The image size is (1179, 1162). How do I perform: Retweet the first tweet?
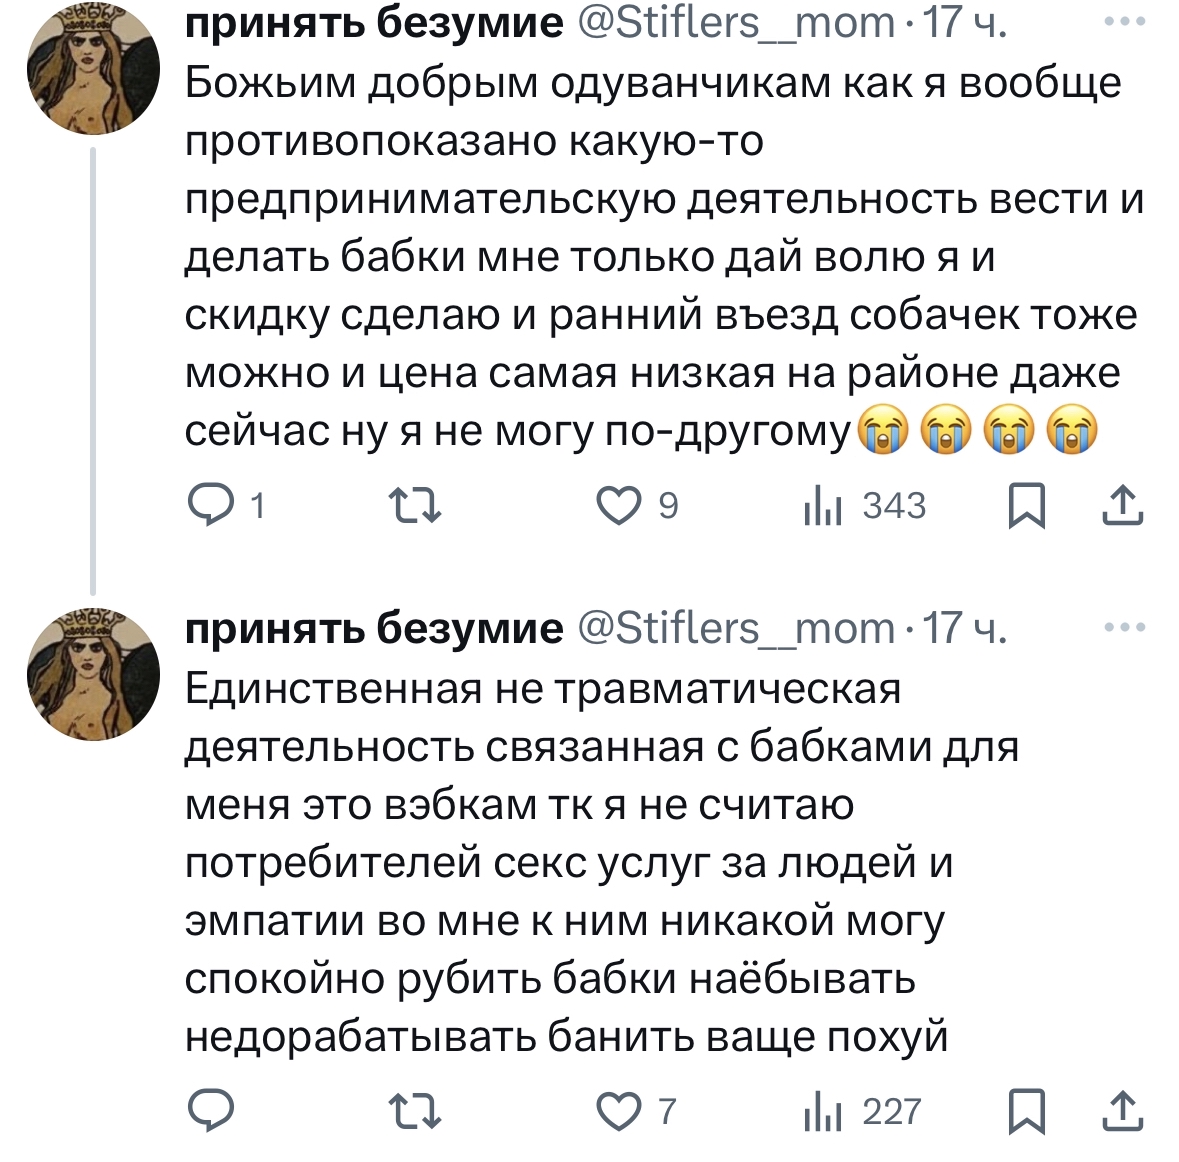414,506
